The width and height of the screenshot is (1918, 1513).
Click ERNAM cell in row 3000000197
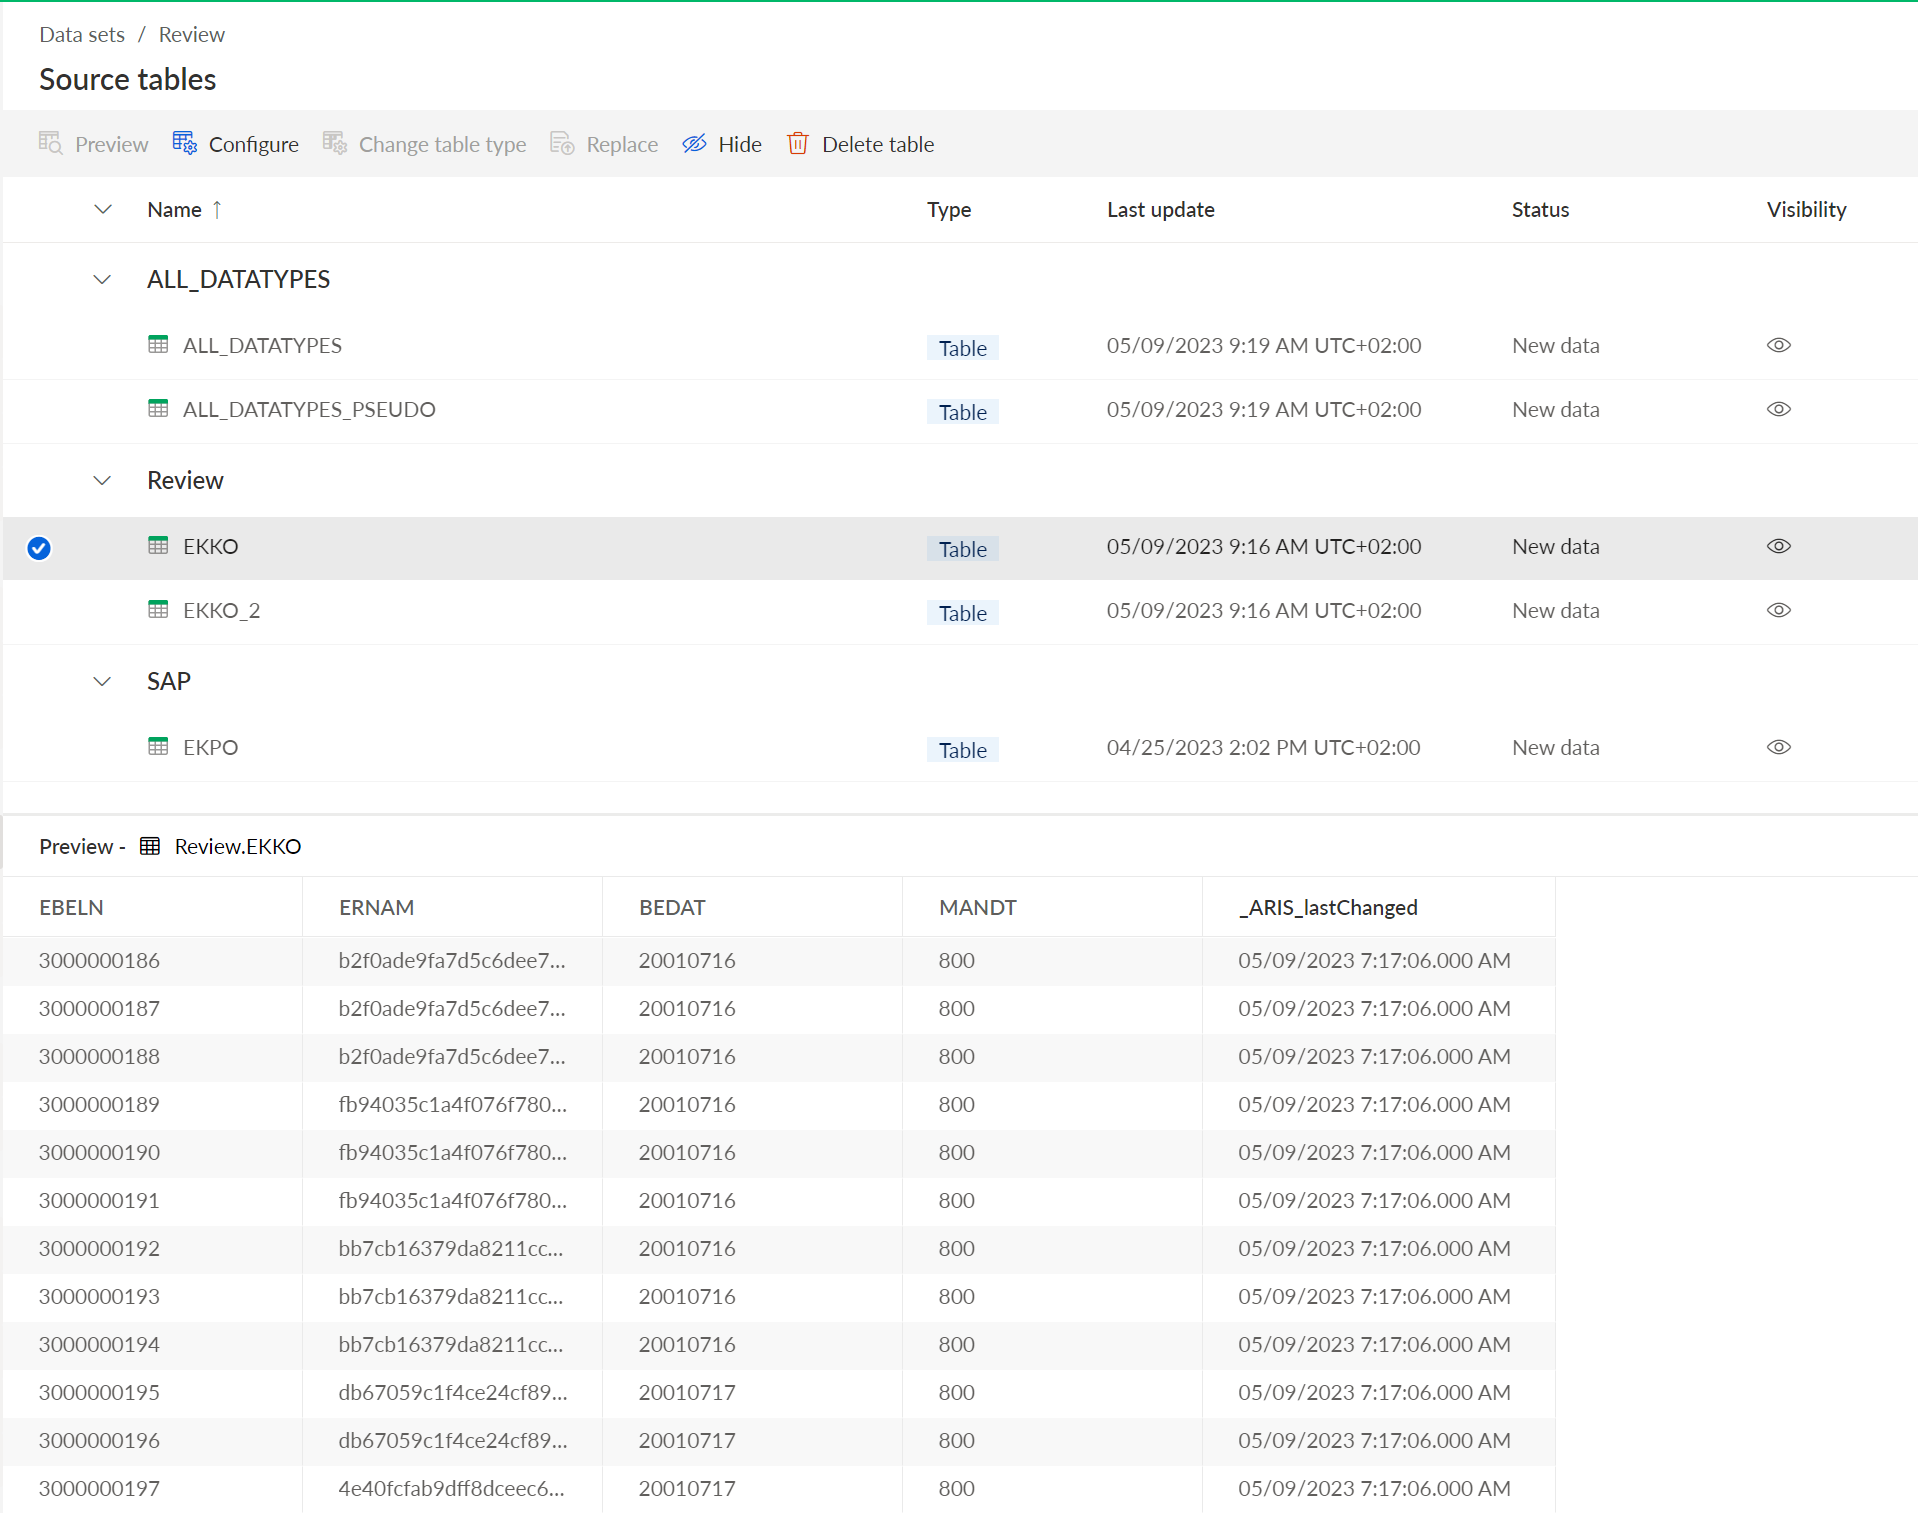tap(451, 1488)
